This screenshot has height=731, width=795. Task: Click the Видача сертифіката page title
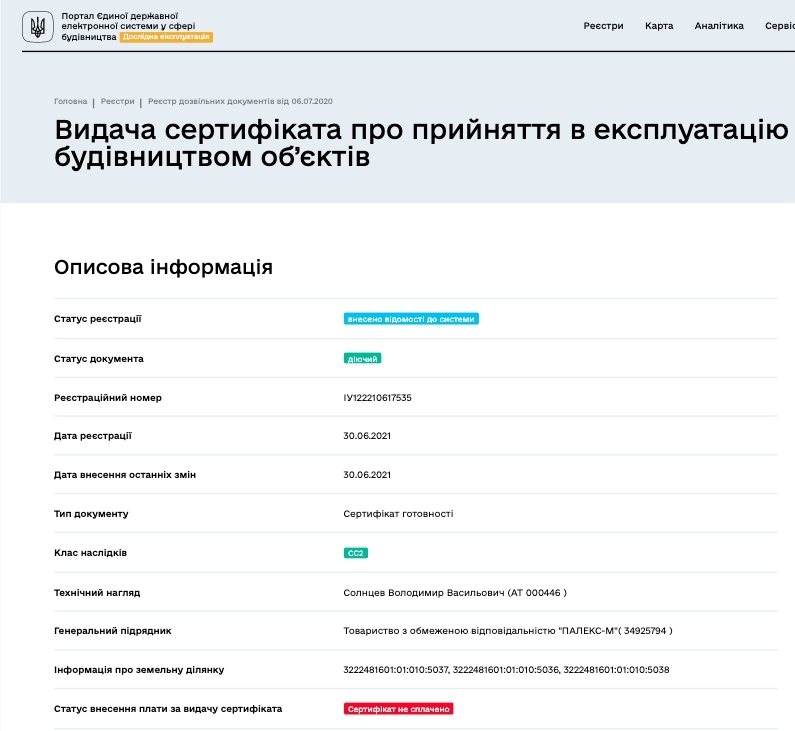(422, 143)
